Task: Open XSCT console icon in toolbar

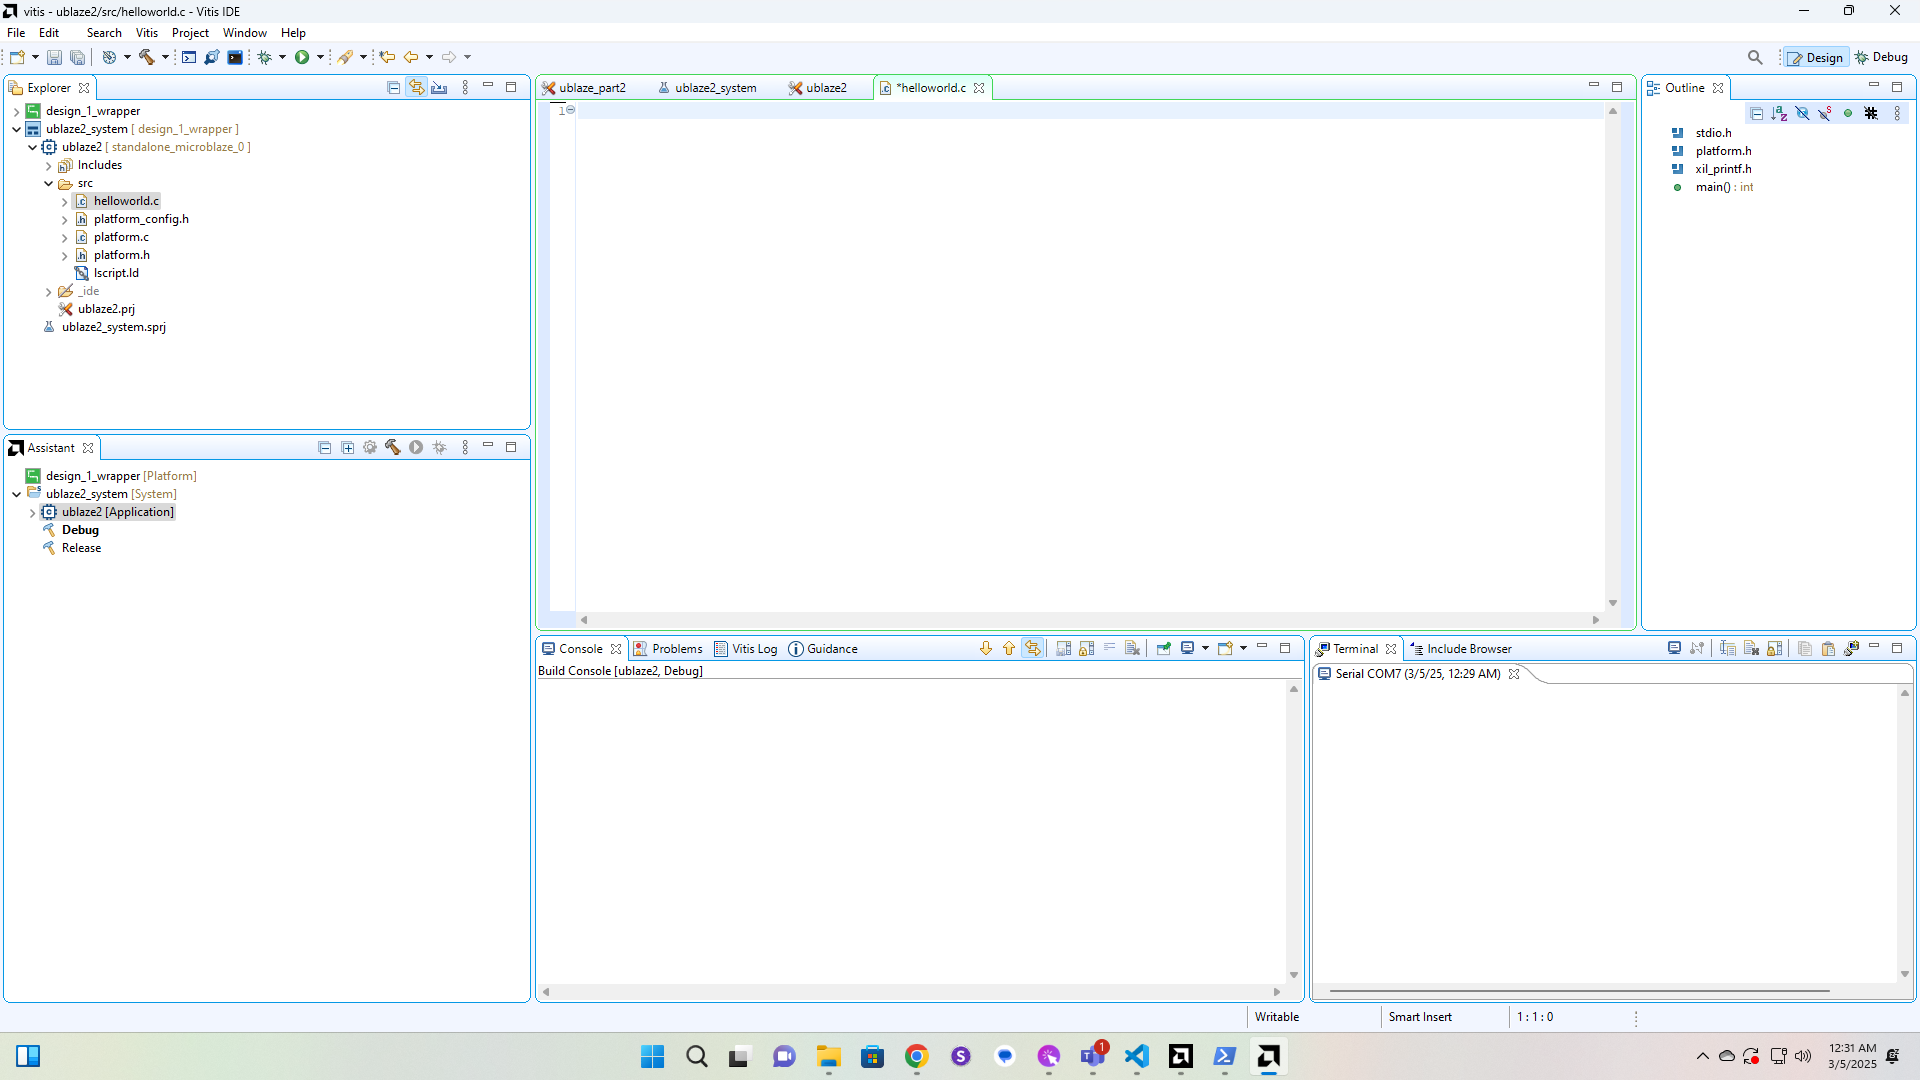Action: (188, 57)
